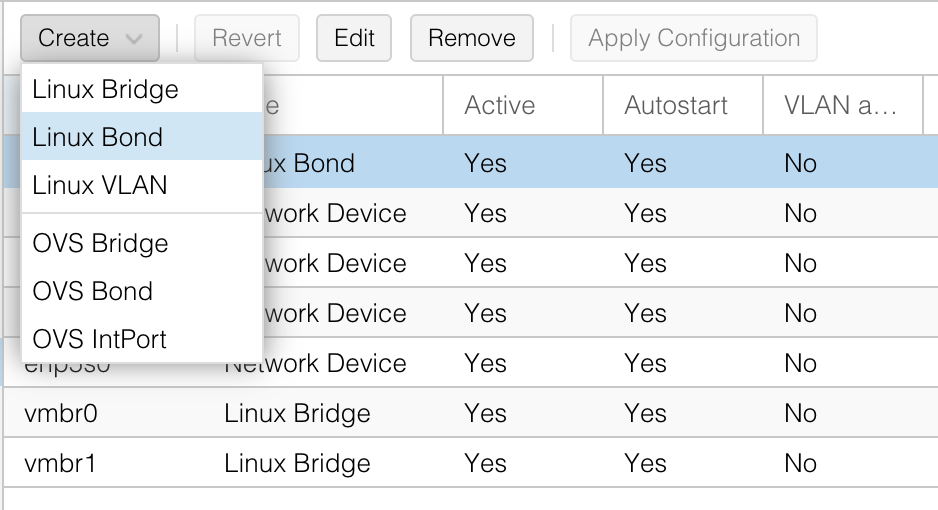Click Apply Configuration button
The height and width of the screenshot is (510, 938).
click(693, 38)
